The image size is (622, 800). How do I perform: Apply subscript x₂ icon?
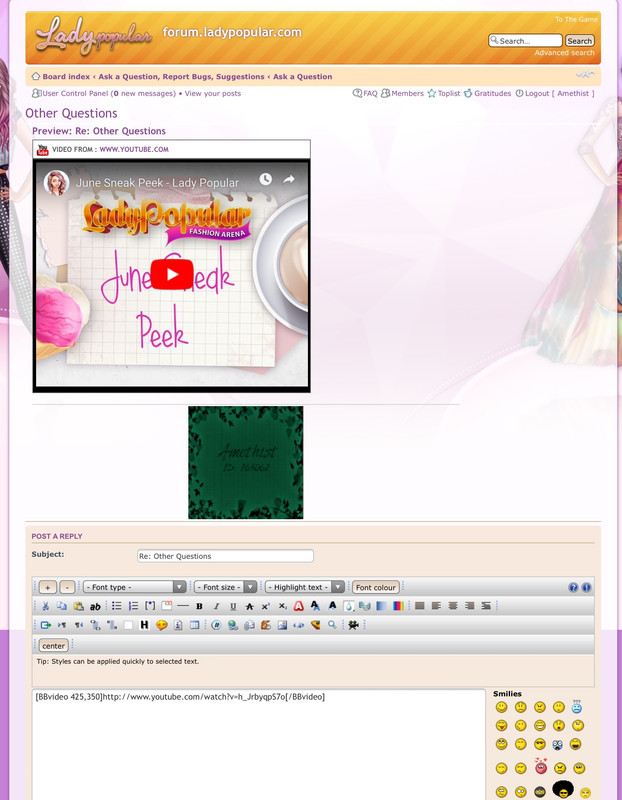pos(282,606)
